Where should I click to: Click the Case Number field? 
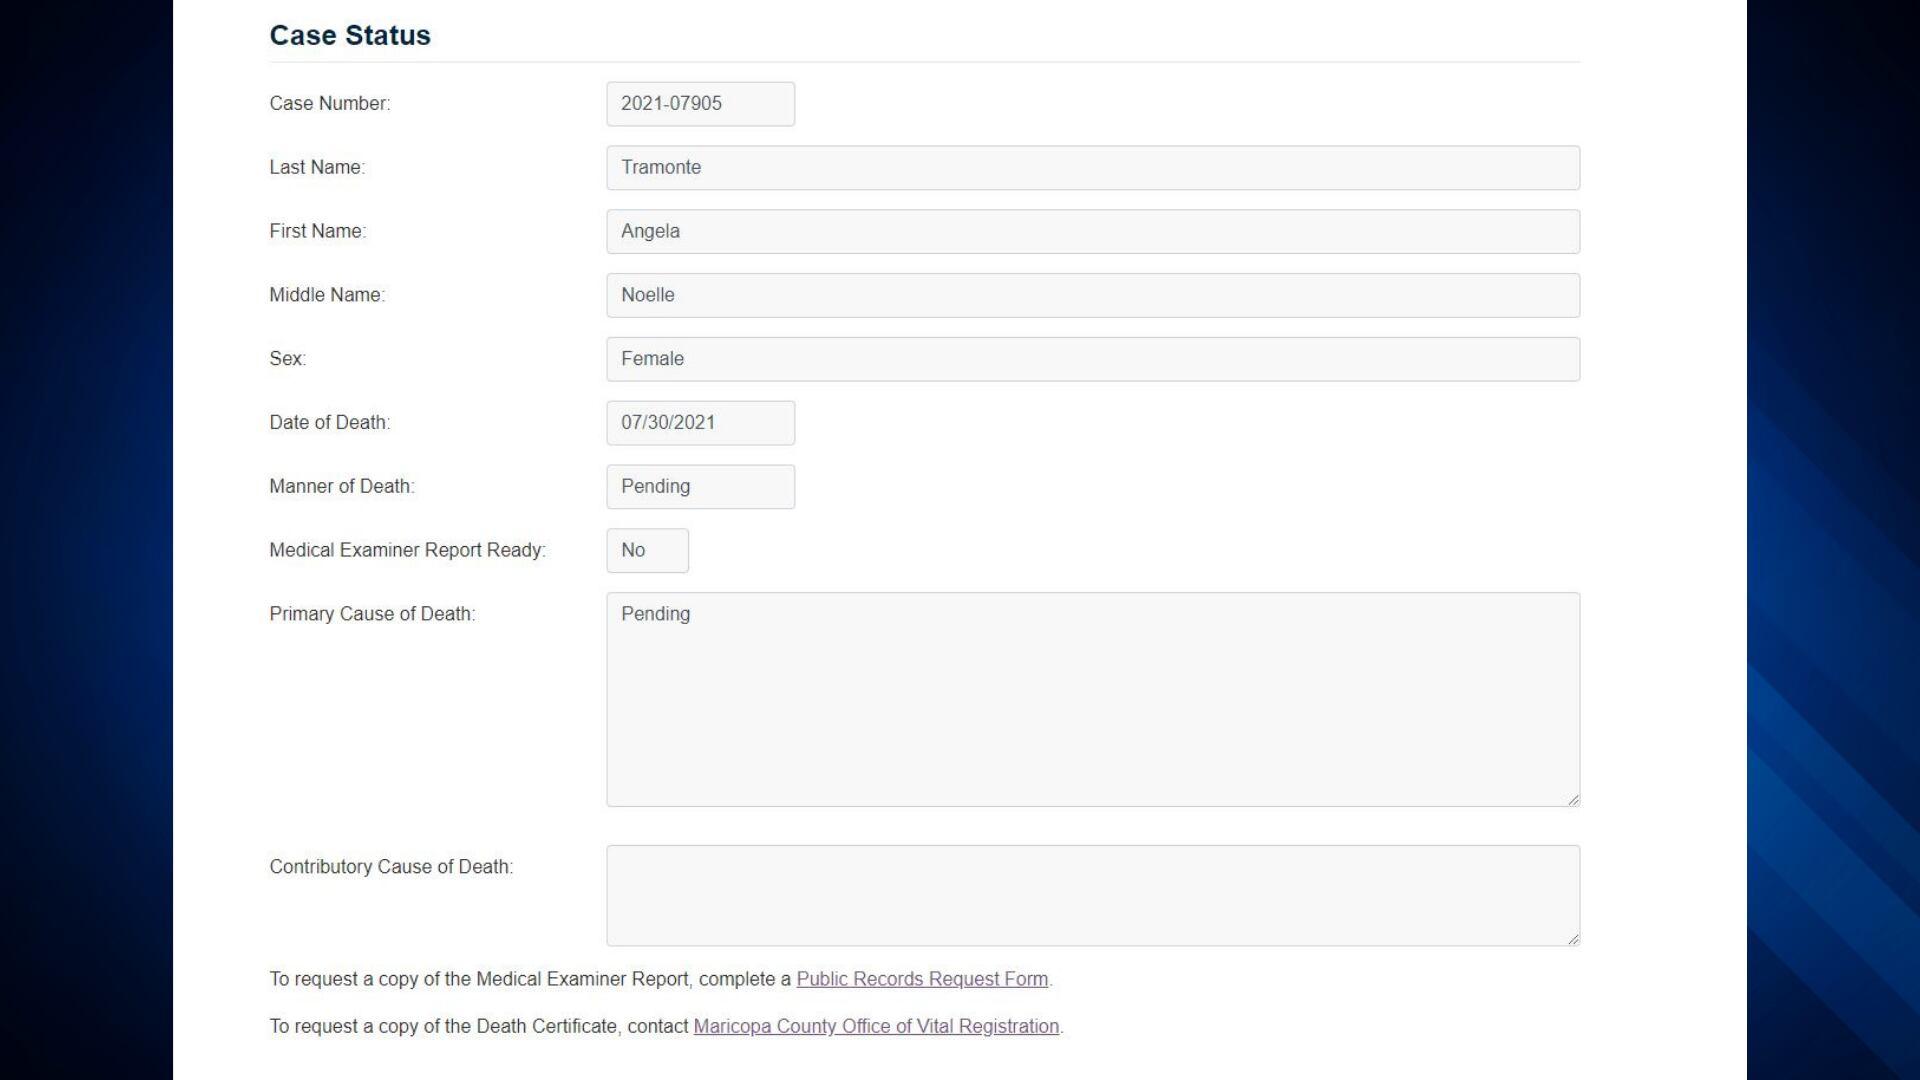pos(700,104)
